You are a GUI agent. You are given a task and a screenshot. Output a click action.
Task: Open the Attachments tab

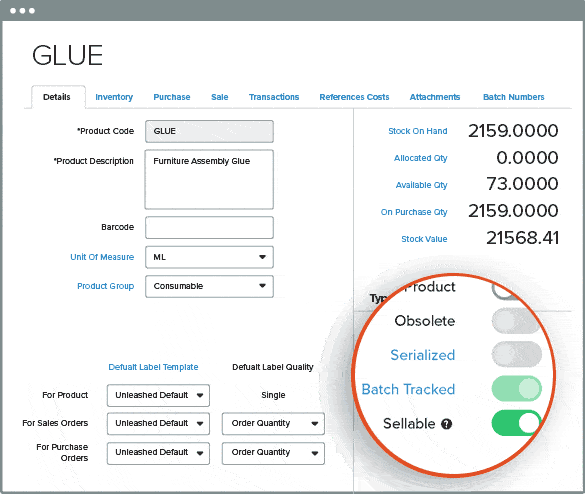[x=435, y=97]
